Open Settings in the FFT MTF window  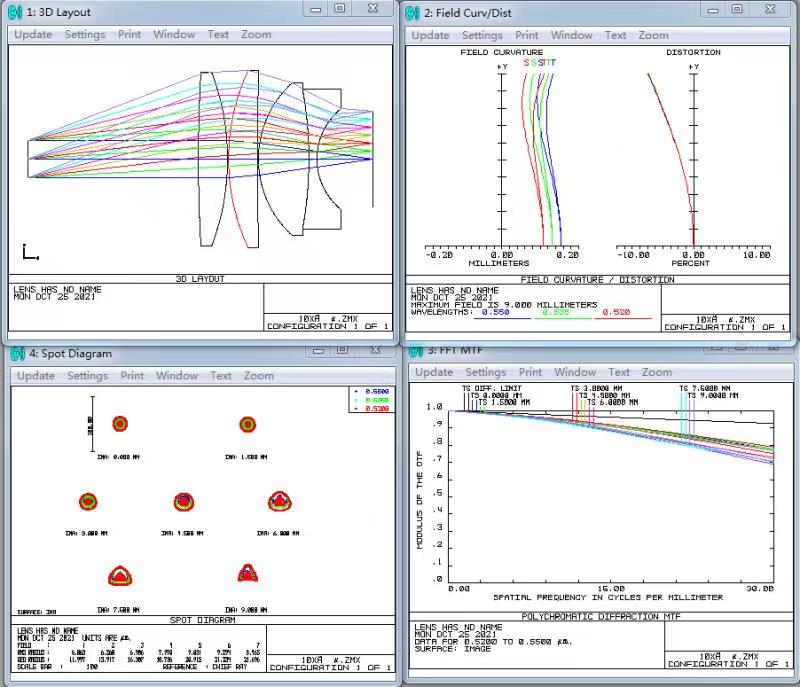pyautogui.click(x=485, y=372)
